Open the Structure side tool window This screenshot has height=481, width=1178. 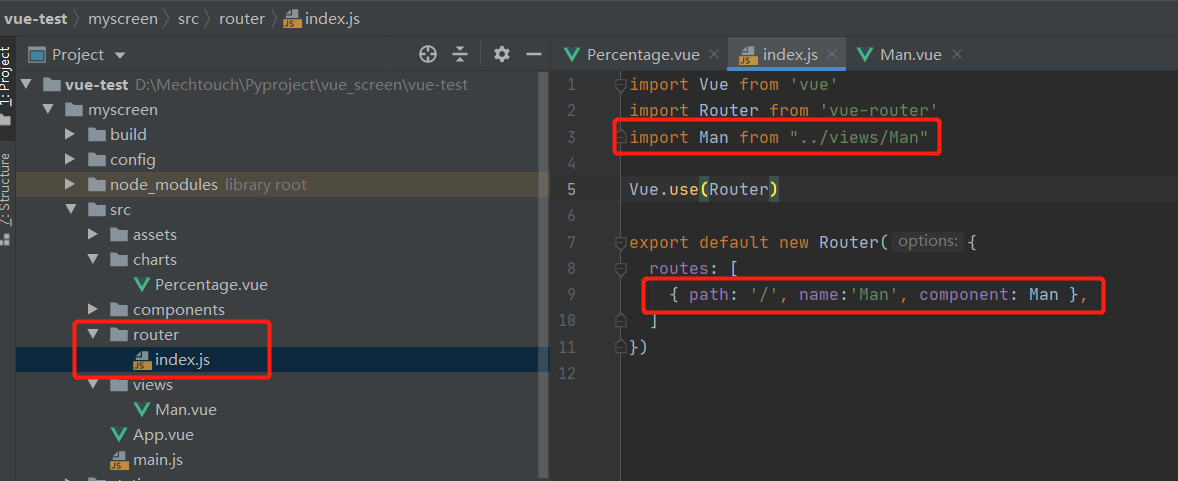pyautogui.click(x=6, y=190)
